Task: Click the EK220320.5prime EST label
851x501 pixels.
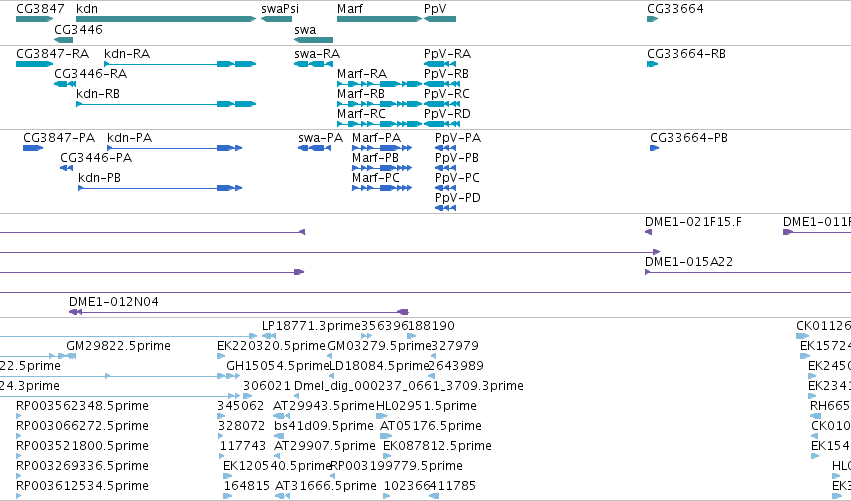Action: (x=271, y=346)
